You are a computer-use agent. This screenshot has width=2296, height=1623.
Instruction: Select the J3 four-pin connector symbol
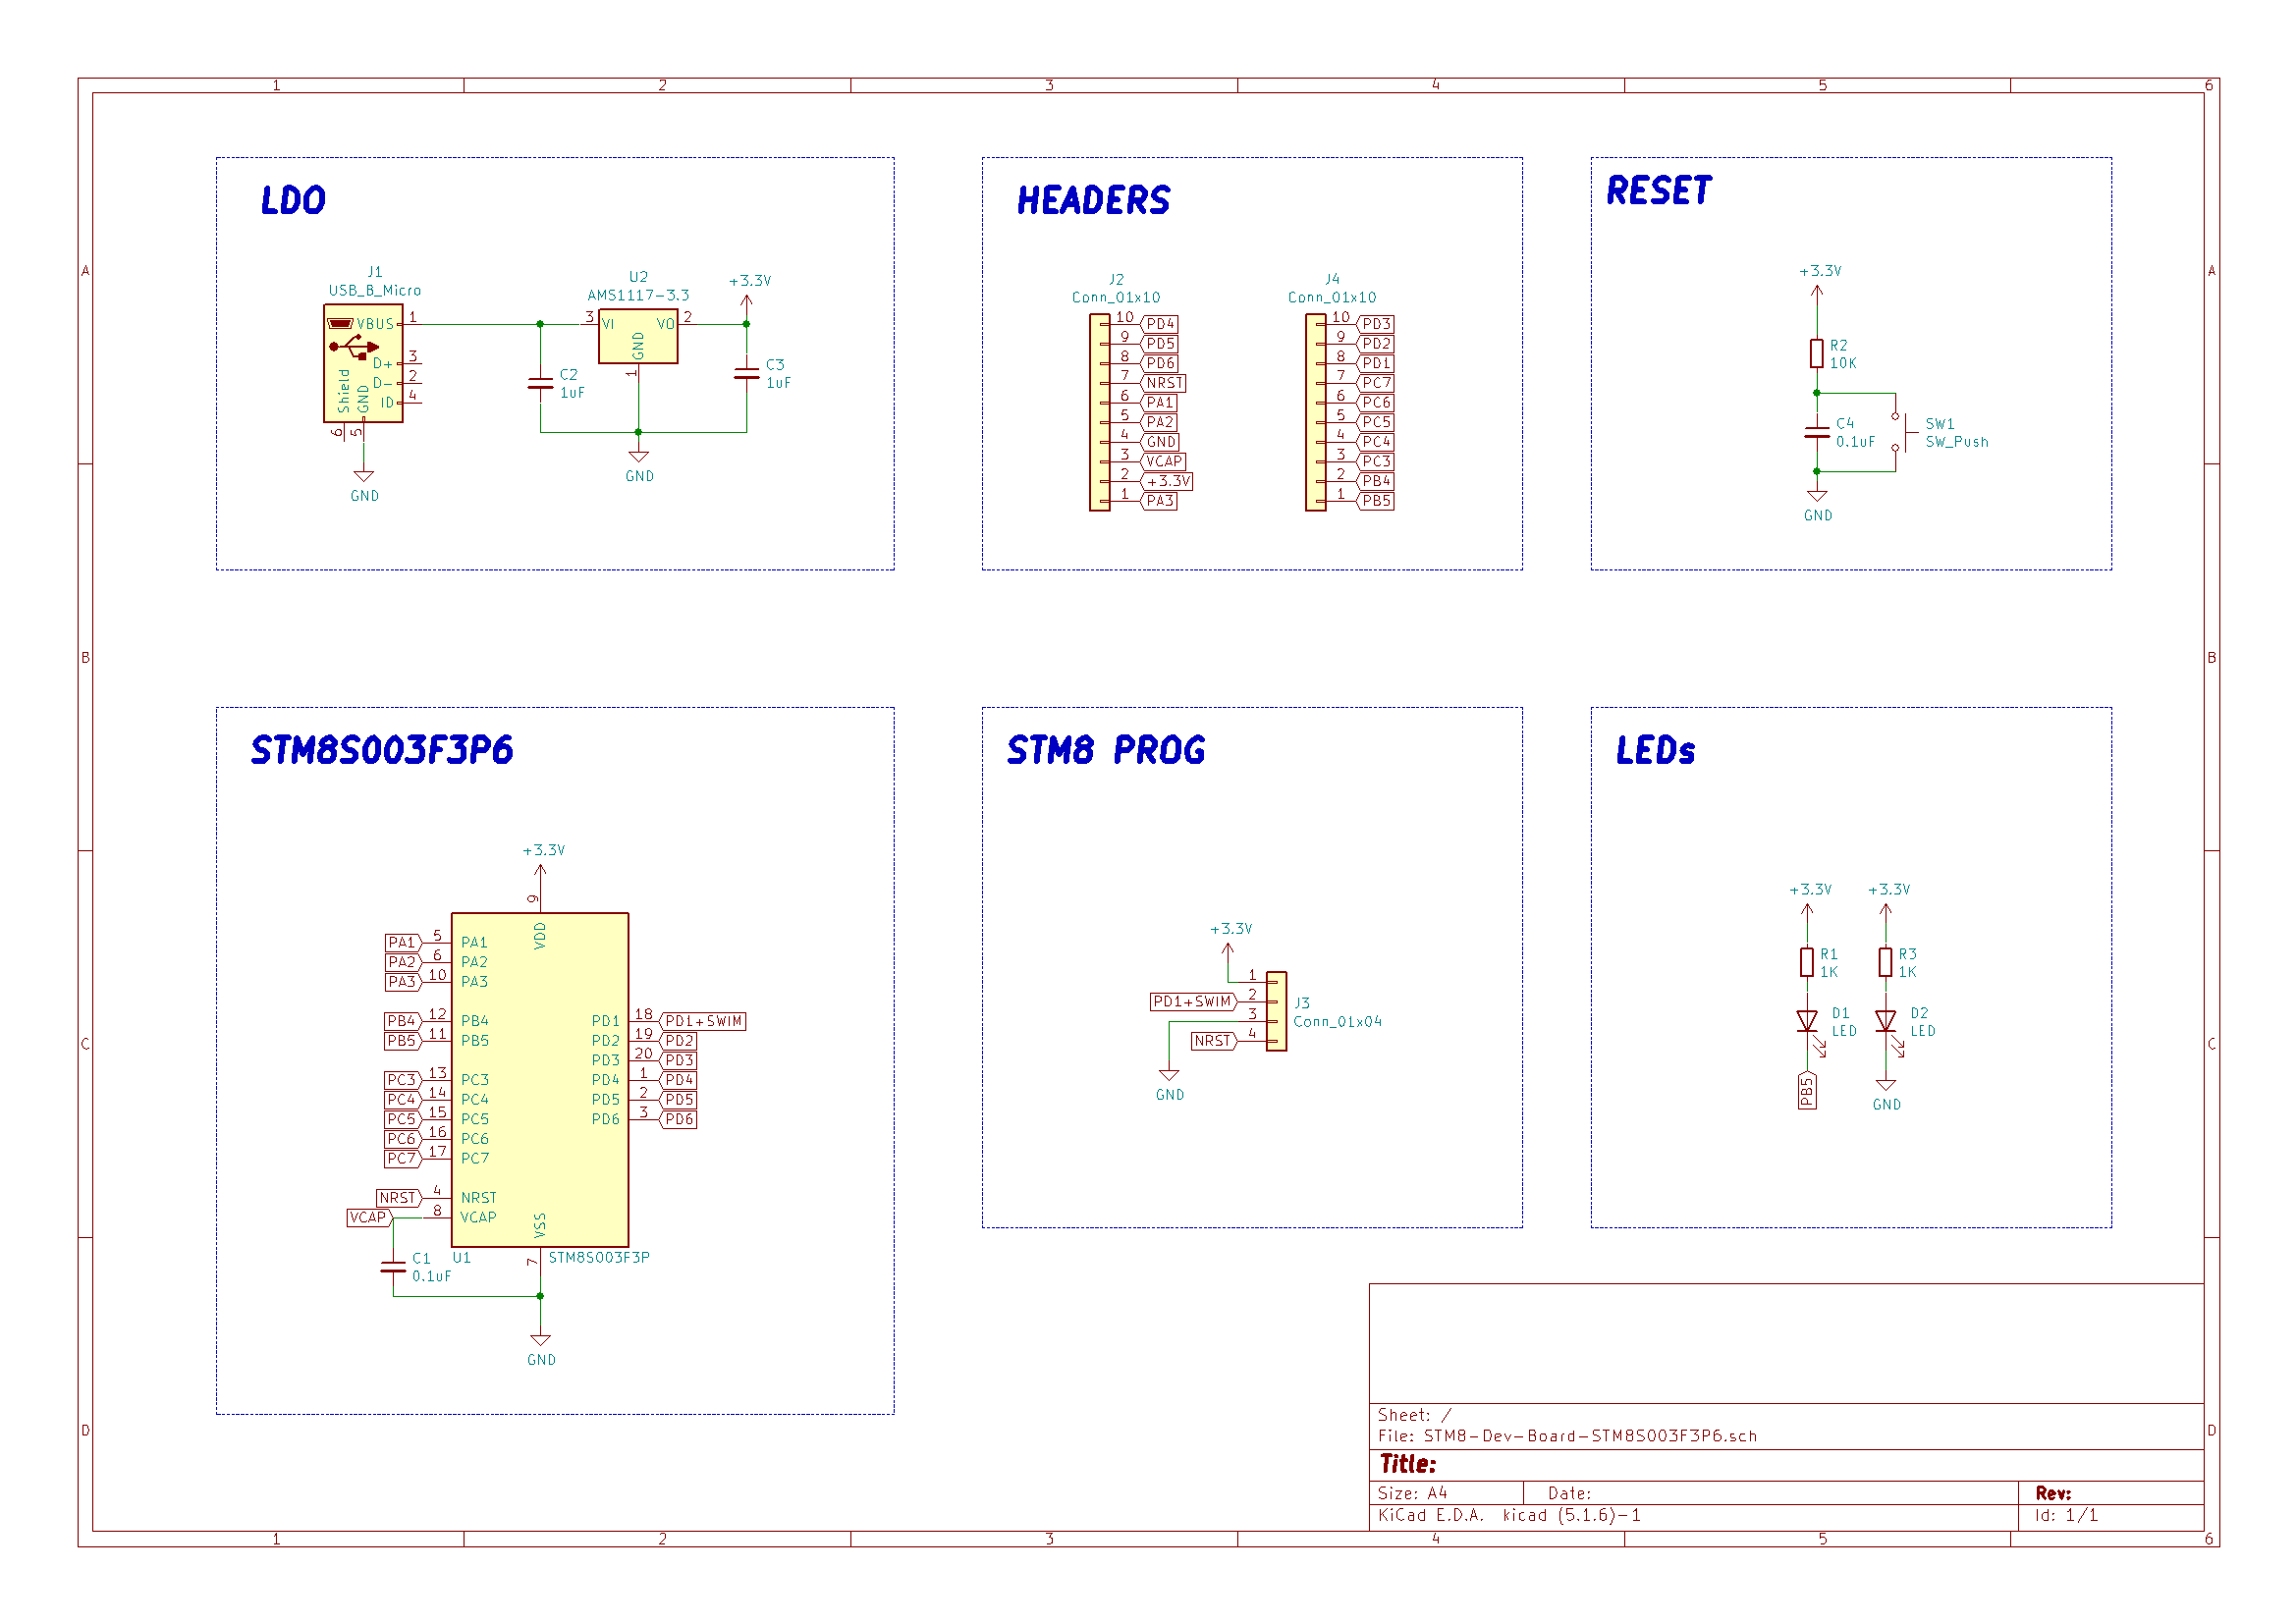(x=1277, y=1011)
